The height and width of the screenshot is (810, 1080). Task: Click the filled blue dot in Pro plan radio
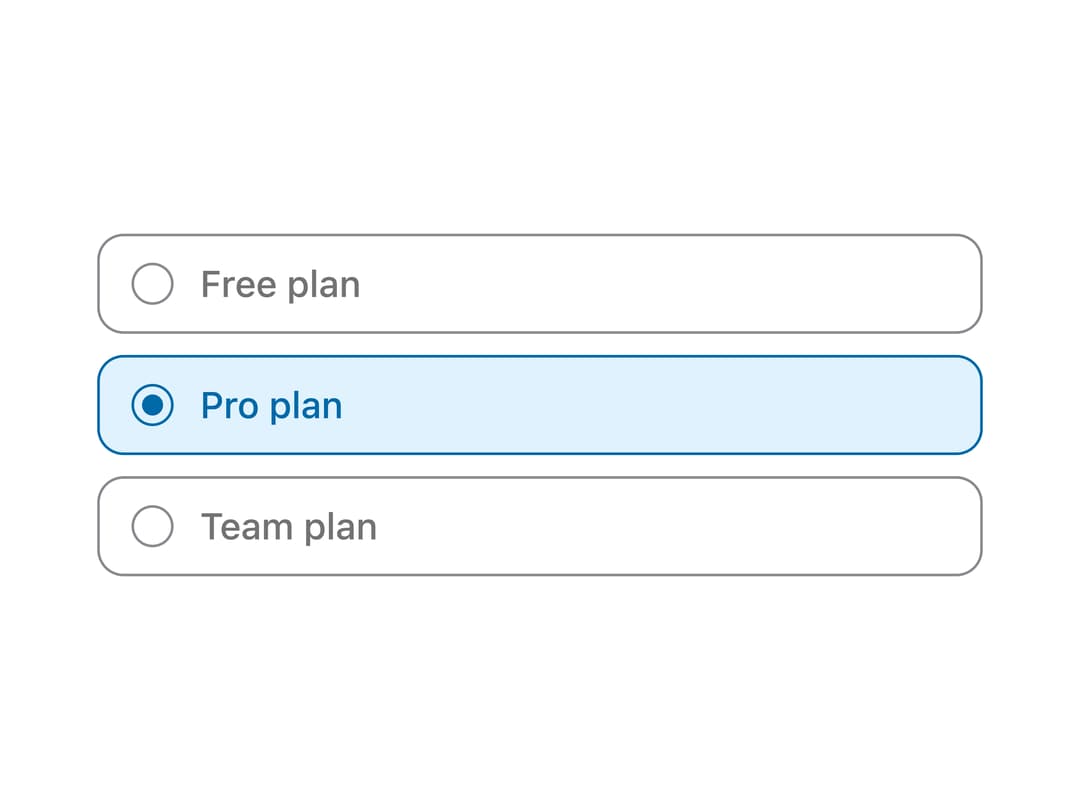click(x=152, y=405)
